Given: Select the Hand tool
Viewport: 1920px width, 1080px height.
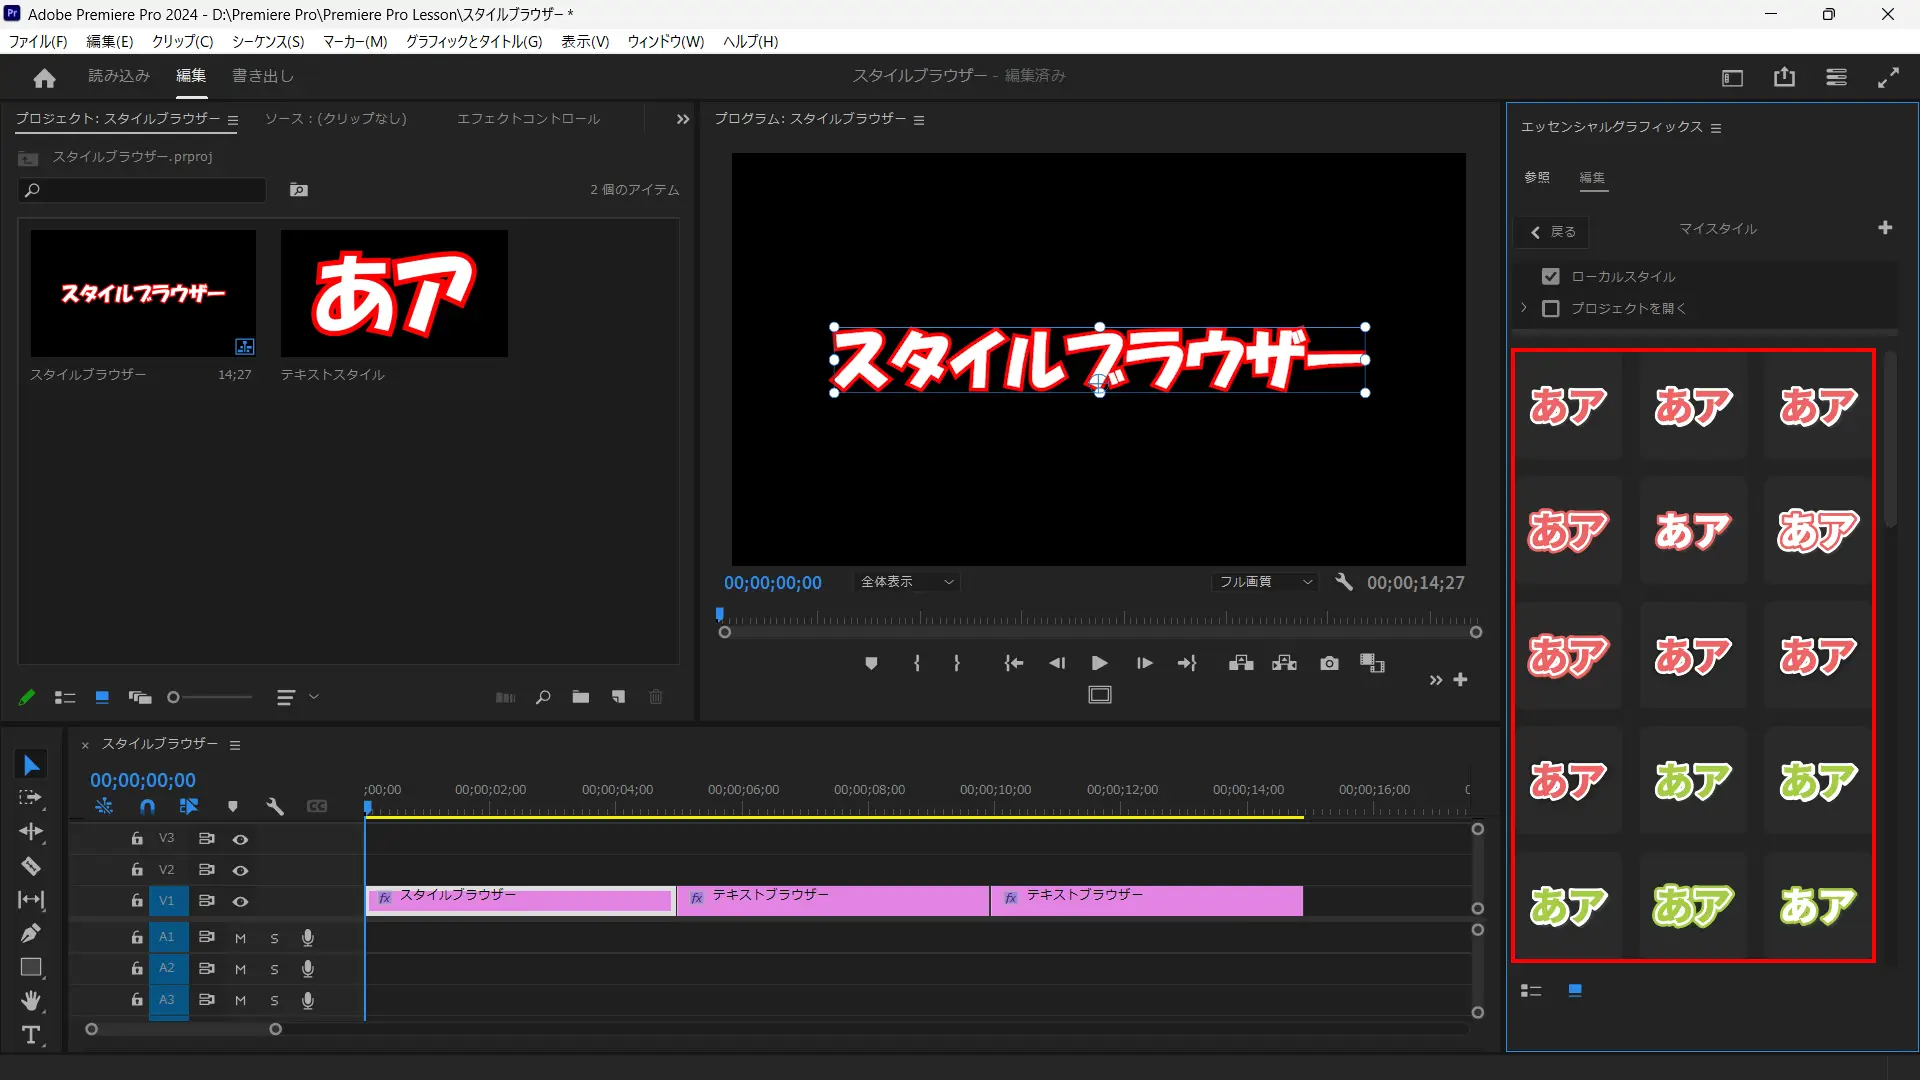Looking at the screenshot, I should click(x=31, y=1001).
